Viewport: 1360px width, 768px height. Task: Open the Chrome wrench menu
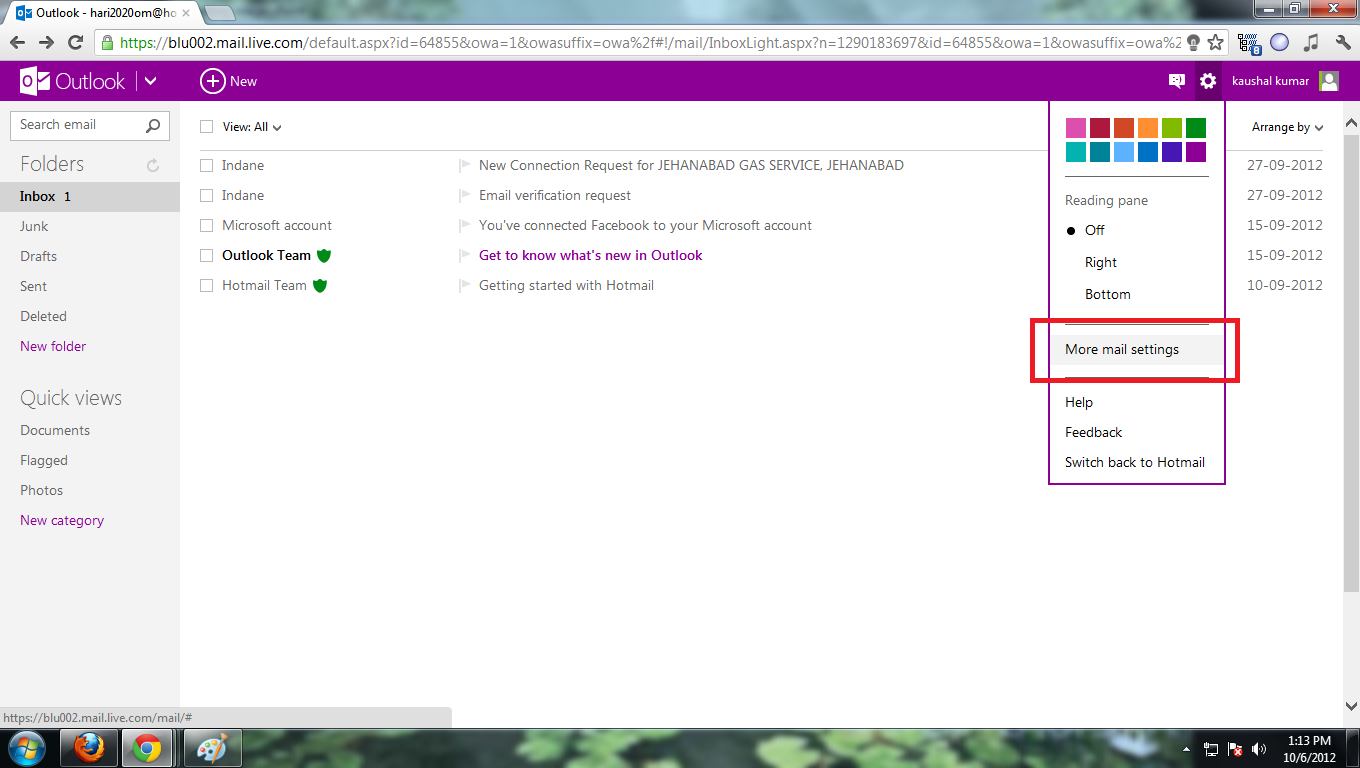coord(1342,43)
